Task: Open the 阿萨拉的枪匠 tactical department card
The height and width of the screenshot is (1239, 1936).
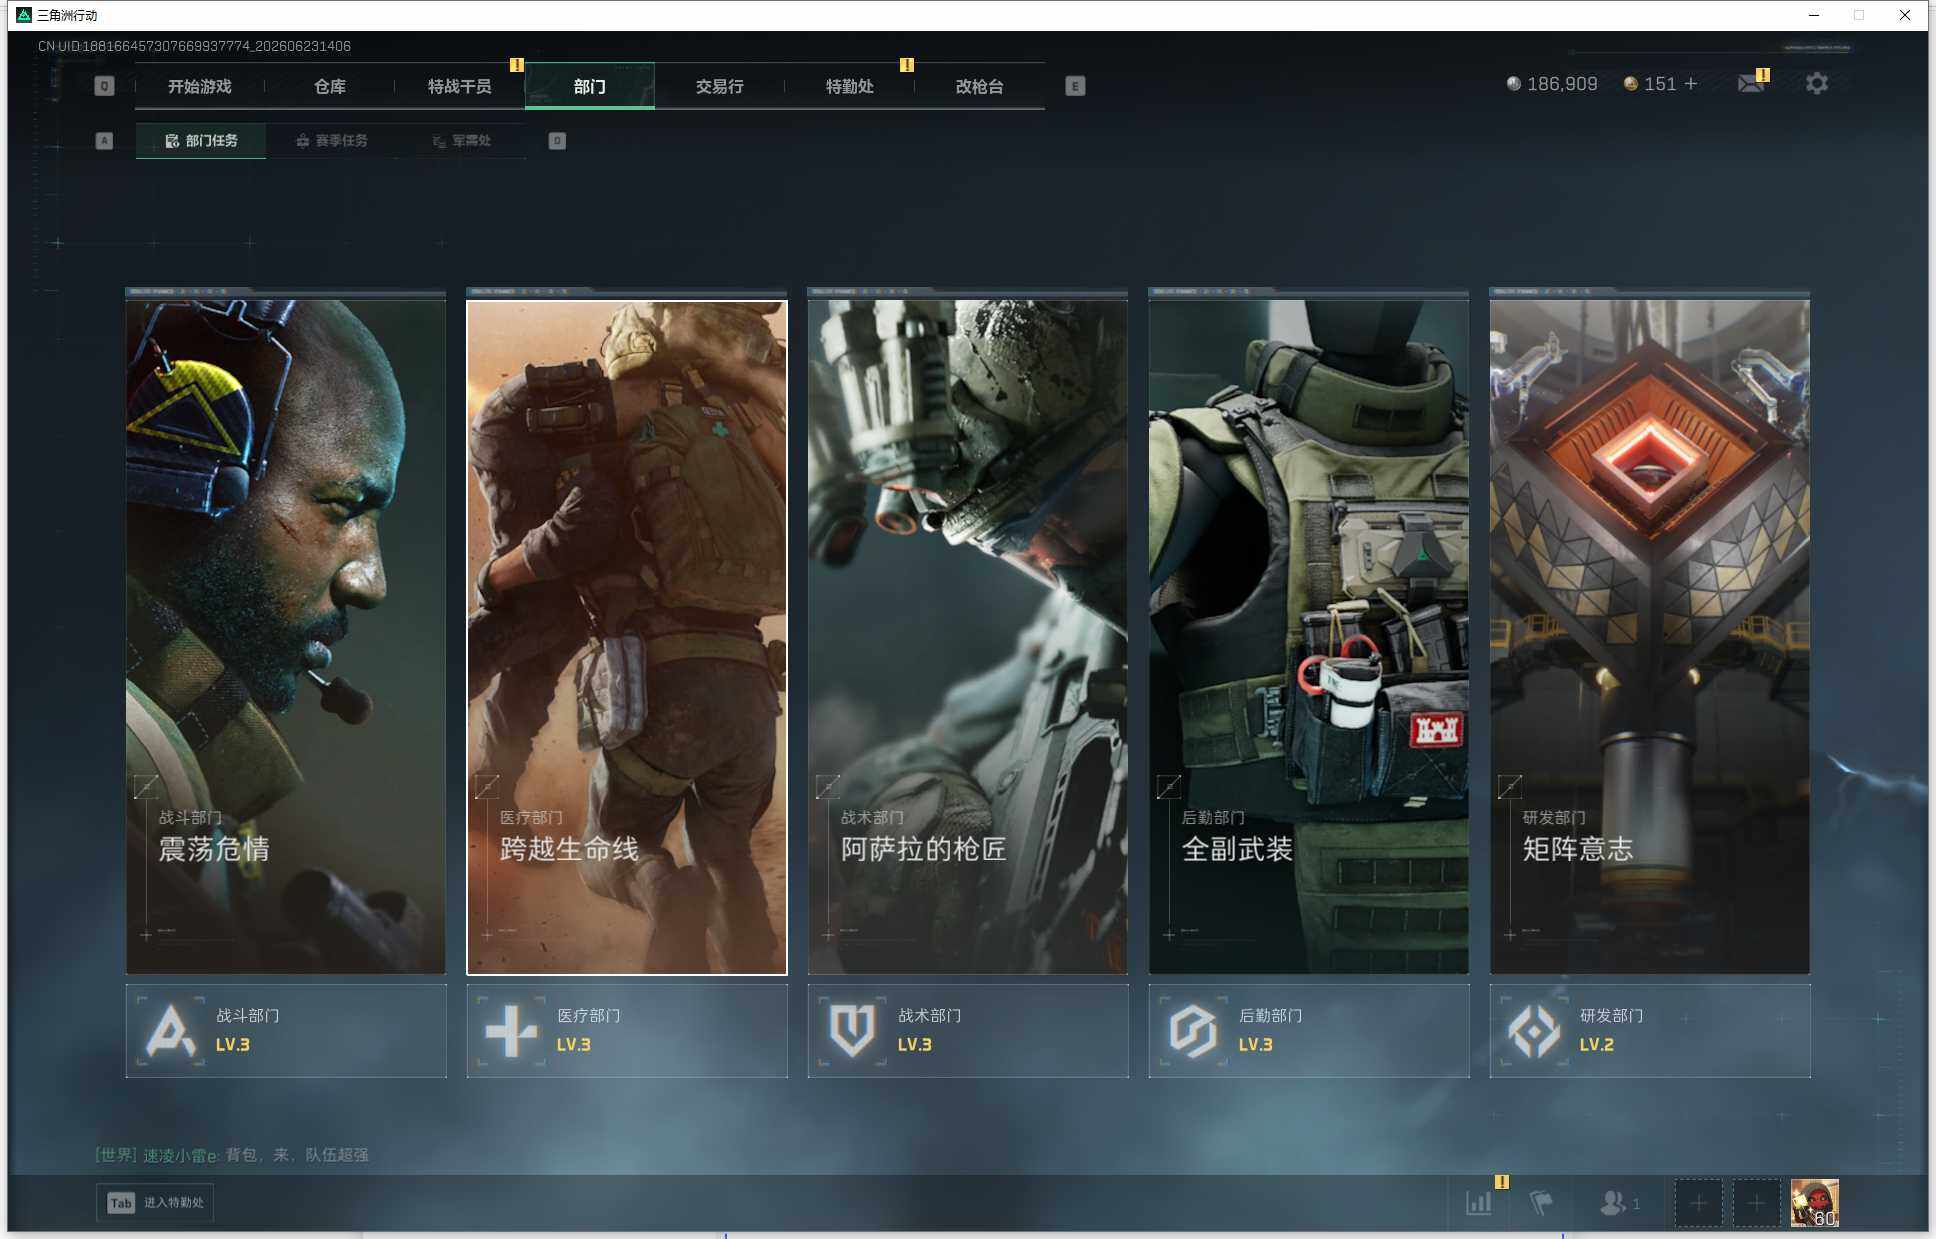Action: 968,637
